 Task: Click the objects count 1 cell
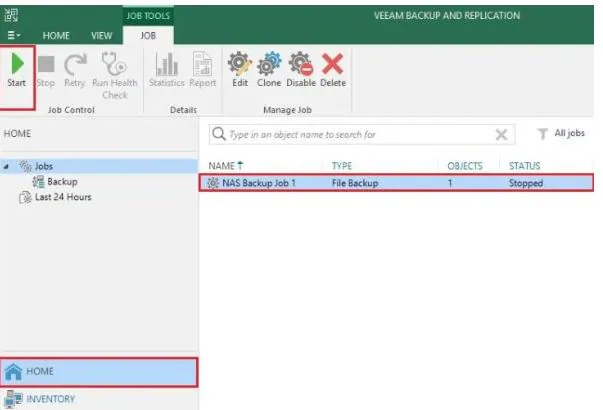(x=450, y=183)
